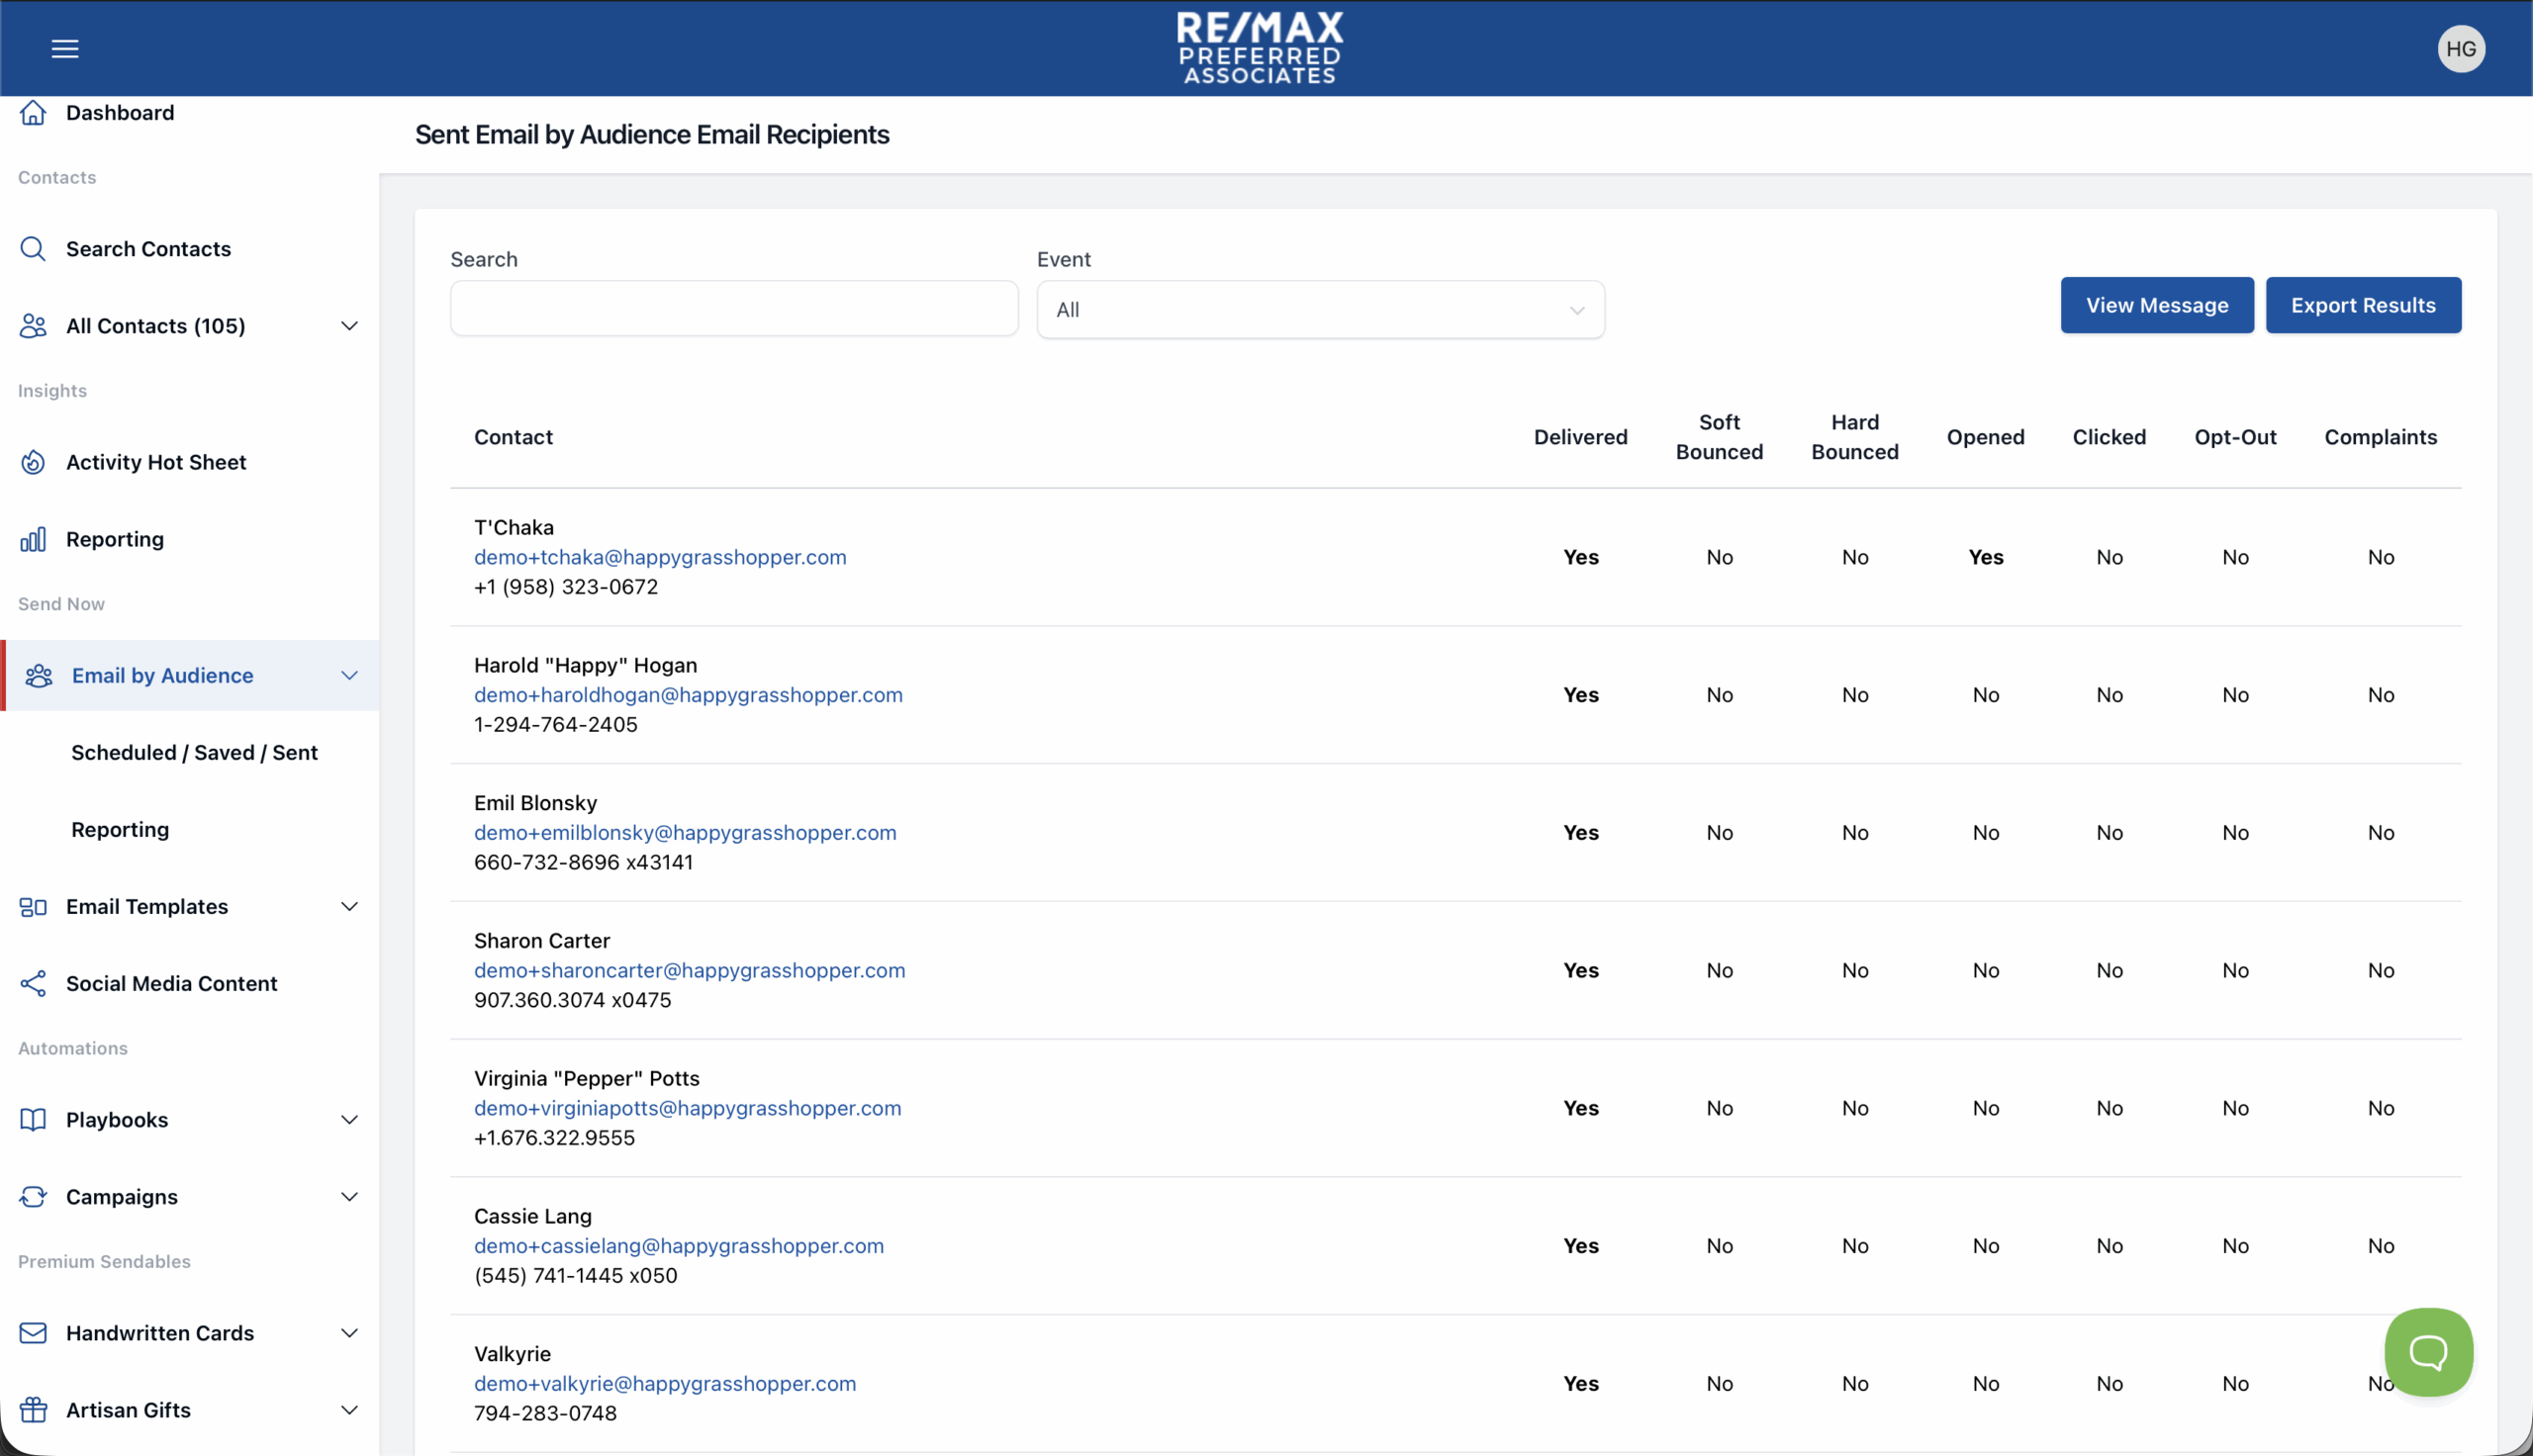The image size is (2533, 1456).
Task: Expand the Campaigns menu chevron
Action: click(349, 1197)
